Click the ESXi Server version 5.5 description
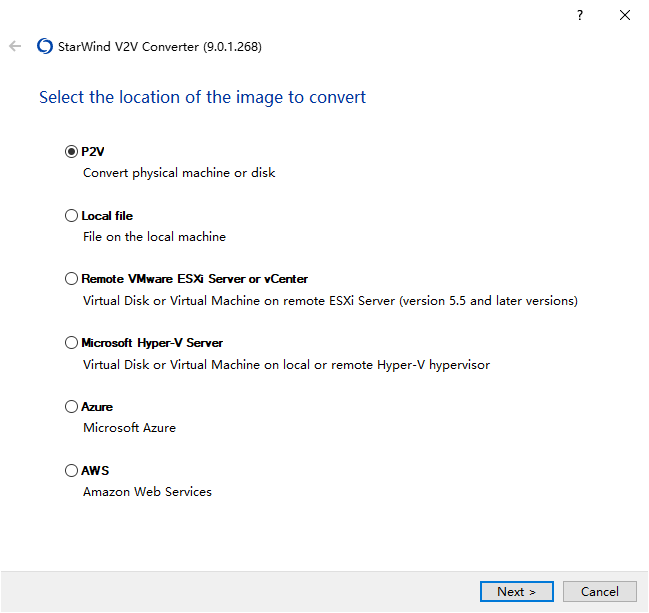 (330, 300)
